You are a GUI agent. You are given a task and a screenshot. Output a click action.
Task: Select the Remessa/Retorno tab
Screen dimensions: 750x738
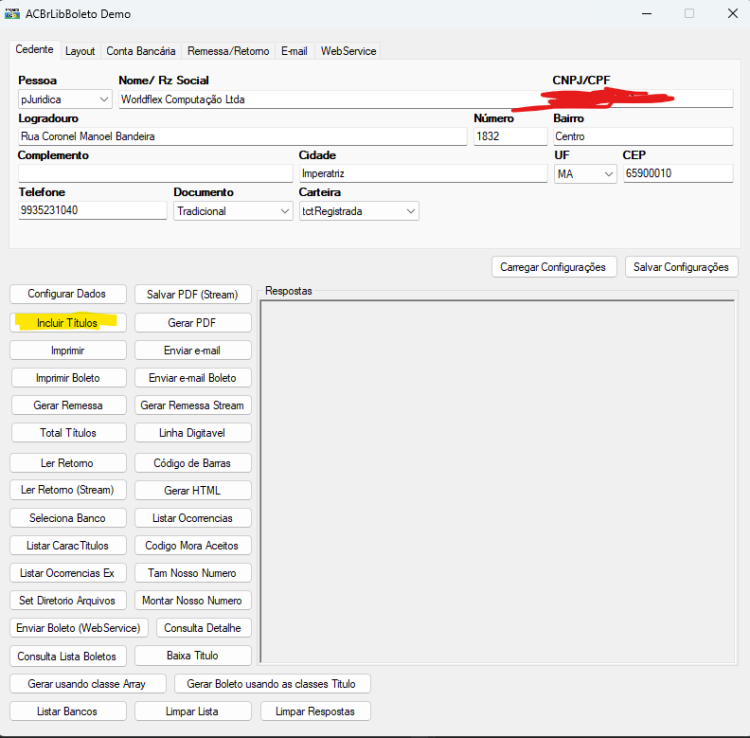(x=228, y=51)
